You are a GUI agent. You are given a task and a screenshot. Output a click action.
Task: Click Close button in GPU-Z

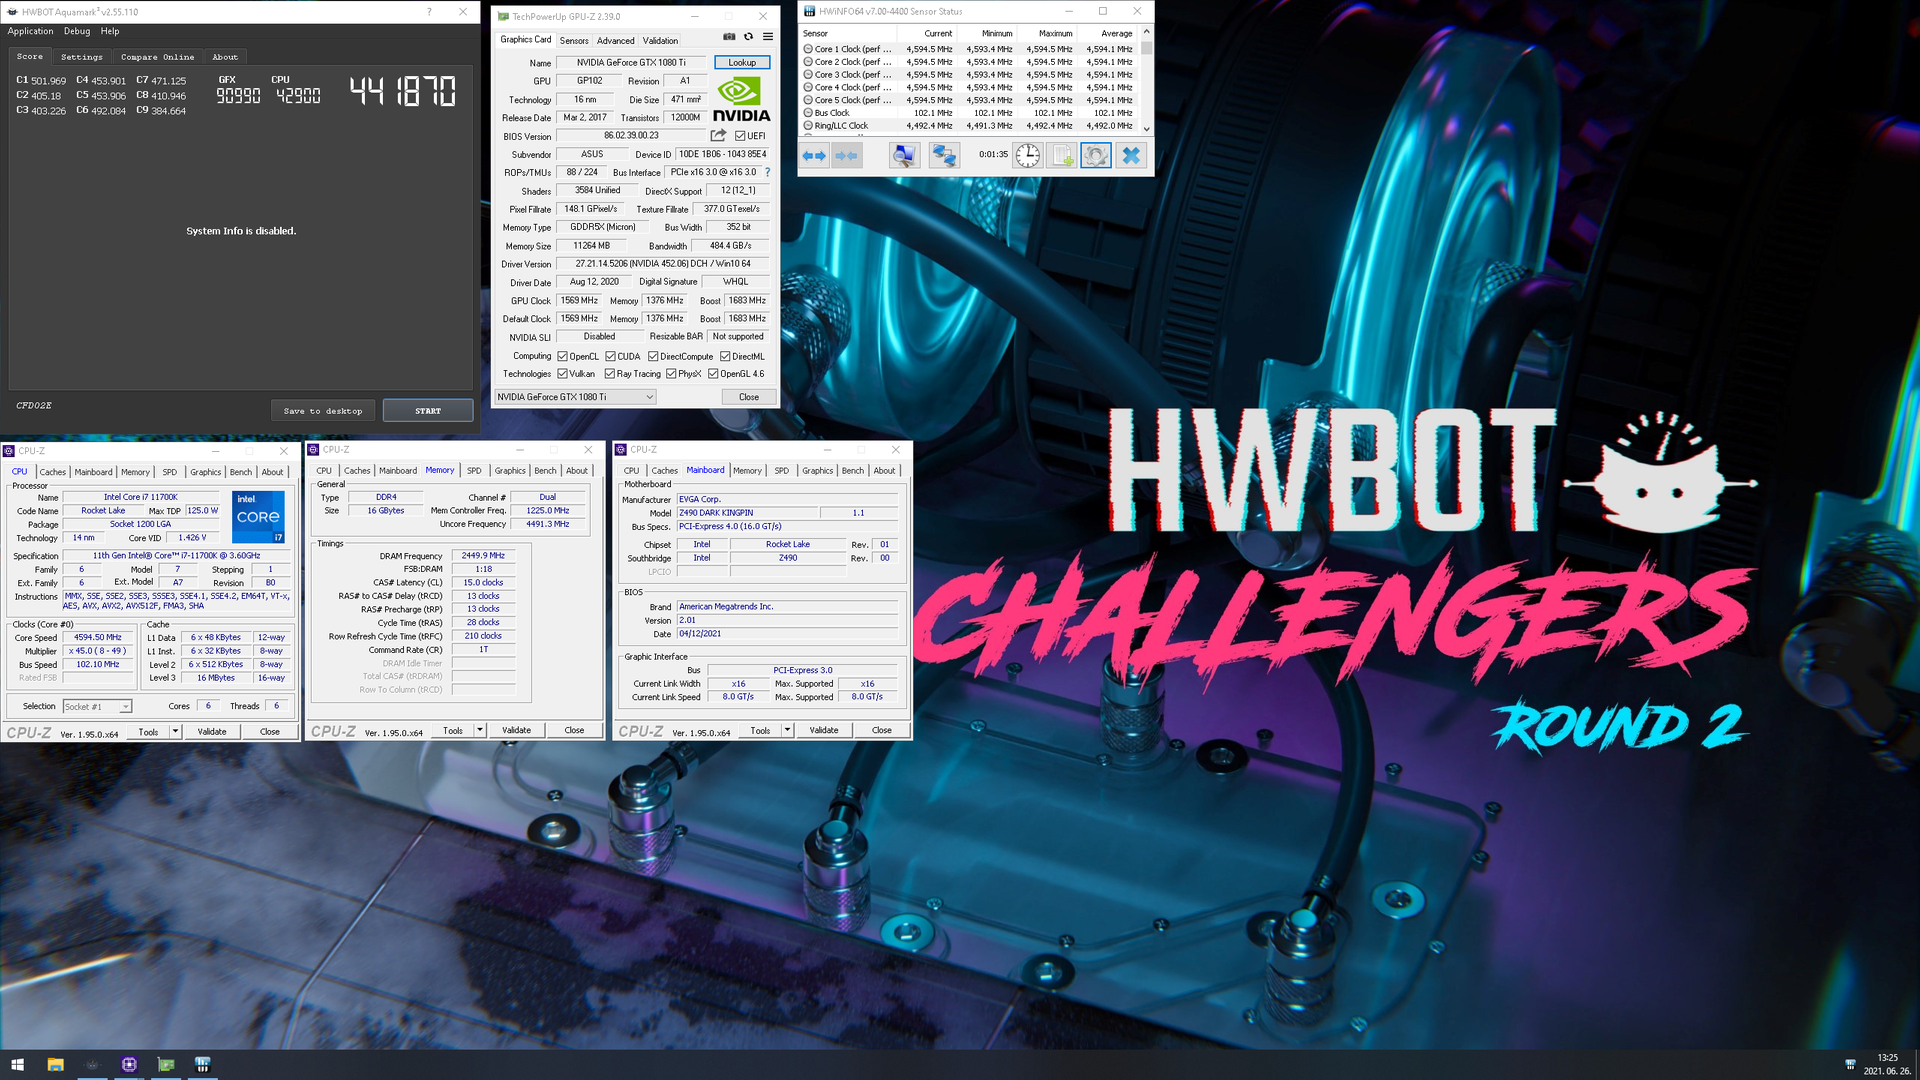click(749, 397)
